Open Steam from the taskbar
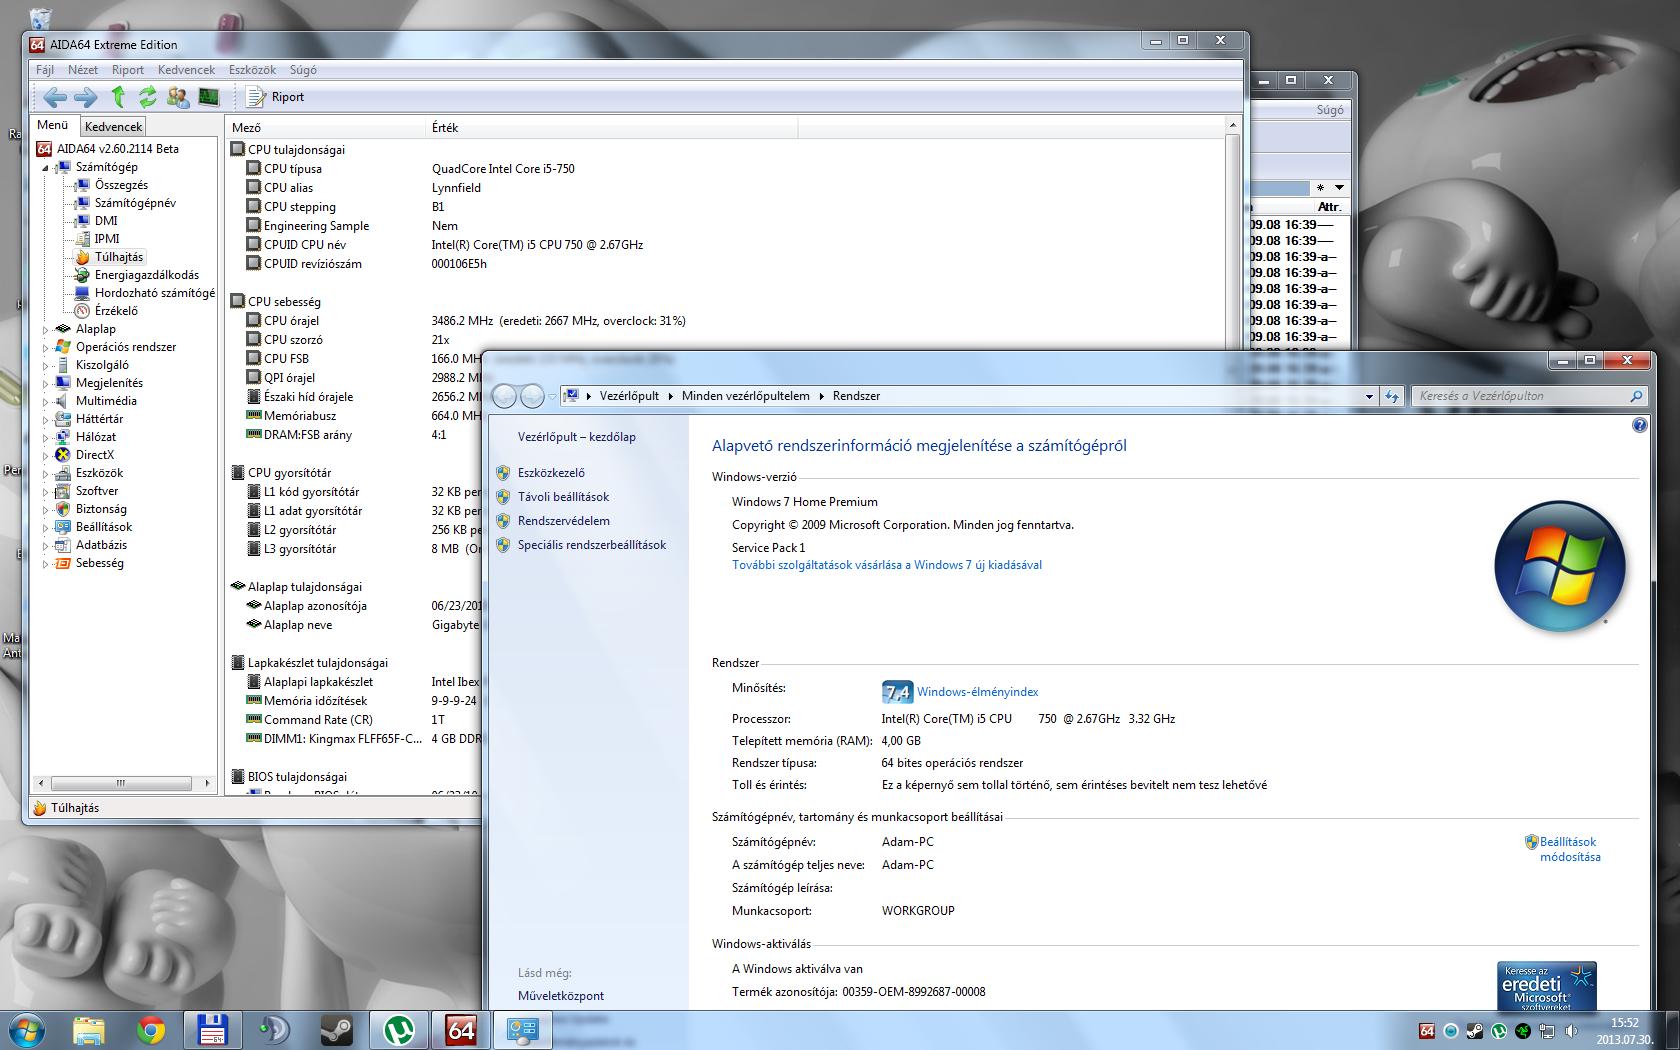The width and height of the screenshot is (1680, 1050). tap(336, 1029)
